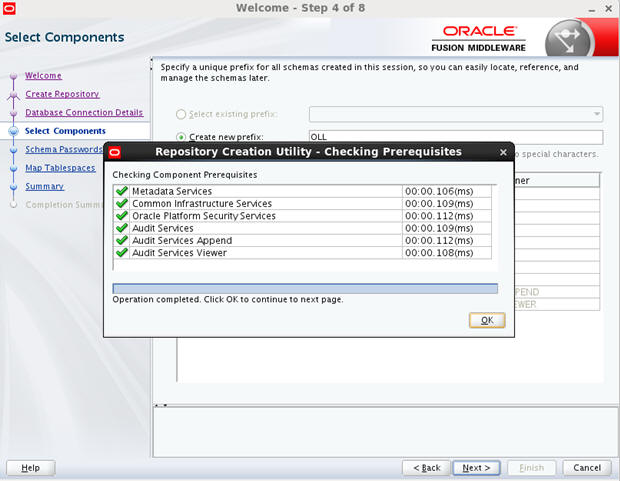Minimize the Welcome wizard window
This screenshot has width=620, height=481.
[592, 9]
